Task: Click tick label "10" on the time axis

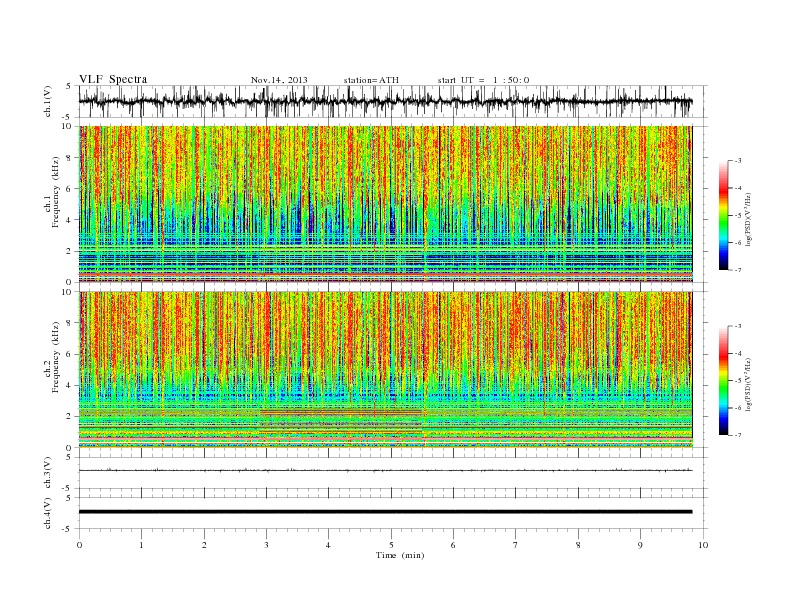Action: point(703,545)
